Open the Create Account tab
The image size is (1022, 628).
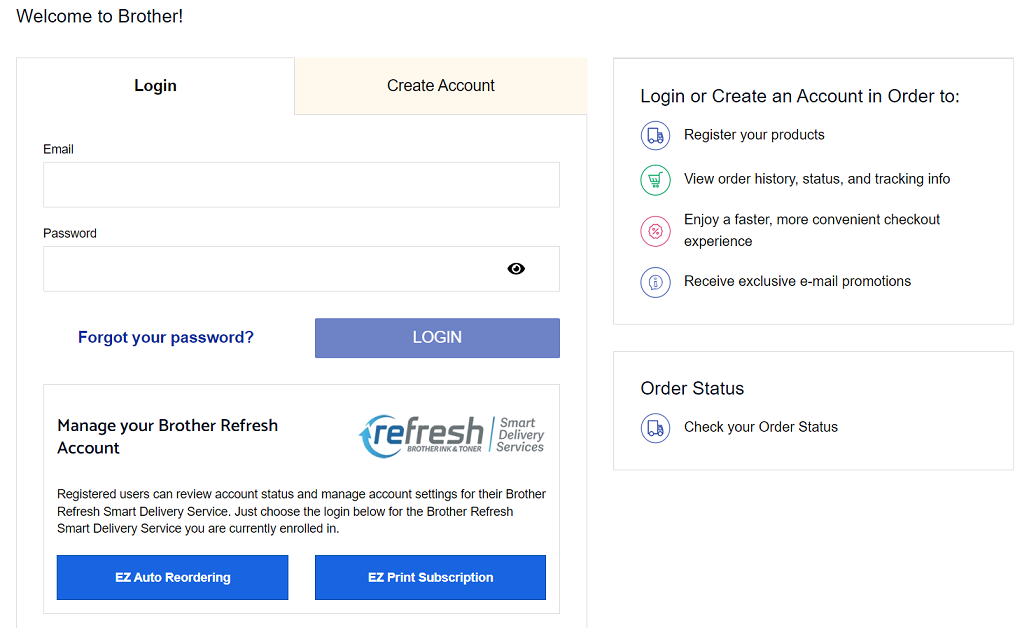(441, 86)
